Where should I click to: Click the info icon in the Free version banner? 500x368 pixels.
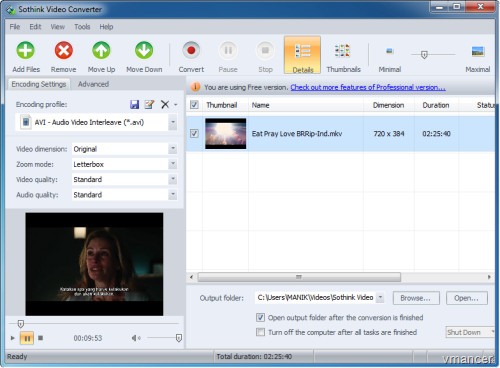coord(195,87)
